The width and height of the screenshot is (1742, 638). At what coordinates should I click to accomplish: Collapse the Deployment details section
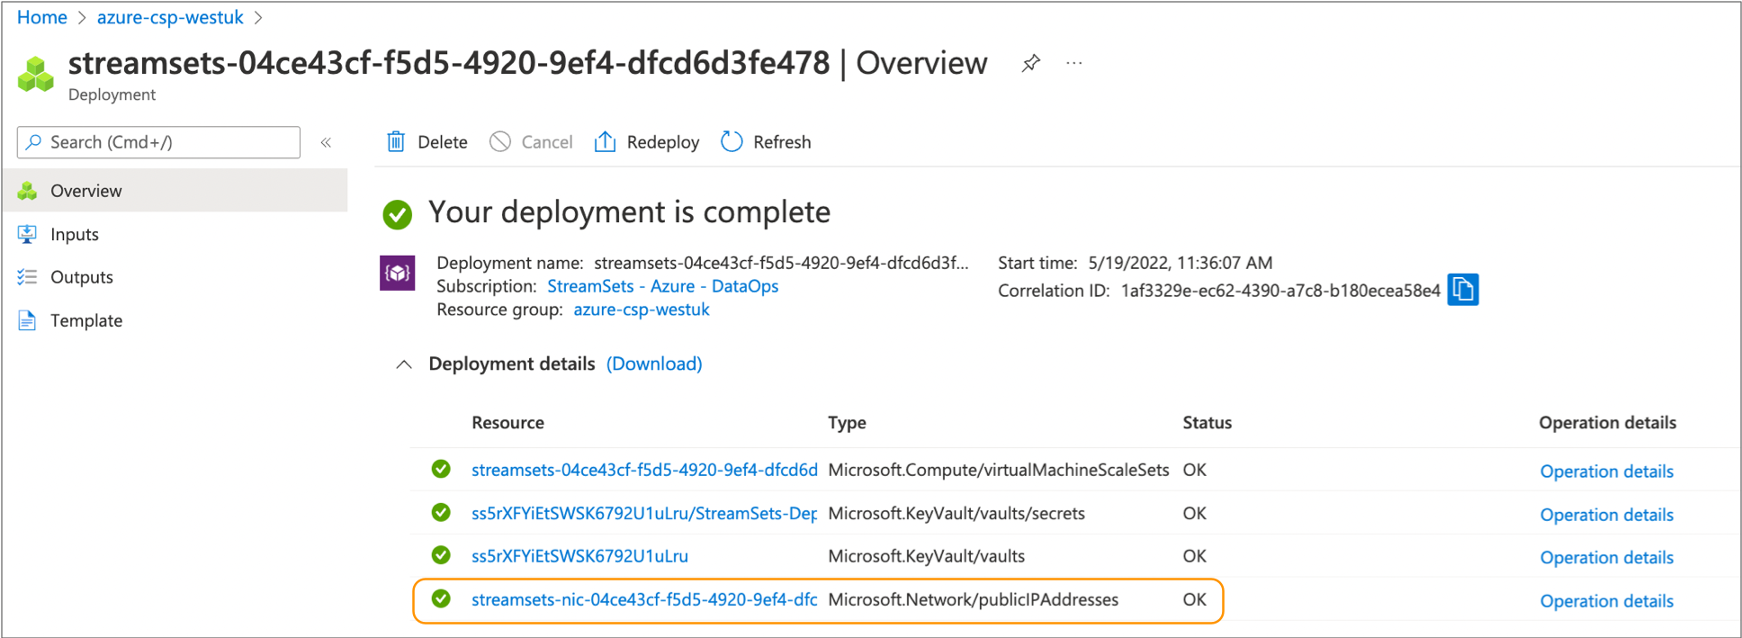[x=404, y=364]
